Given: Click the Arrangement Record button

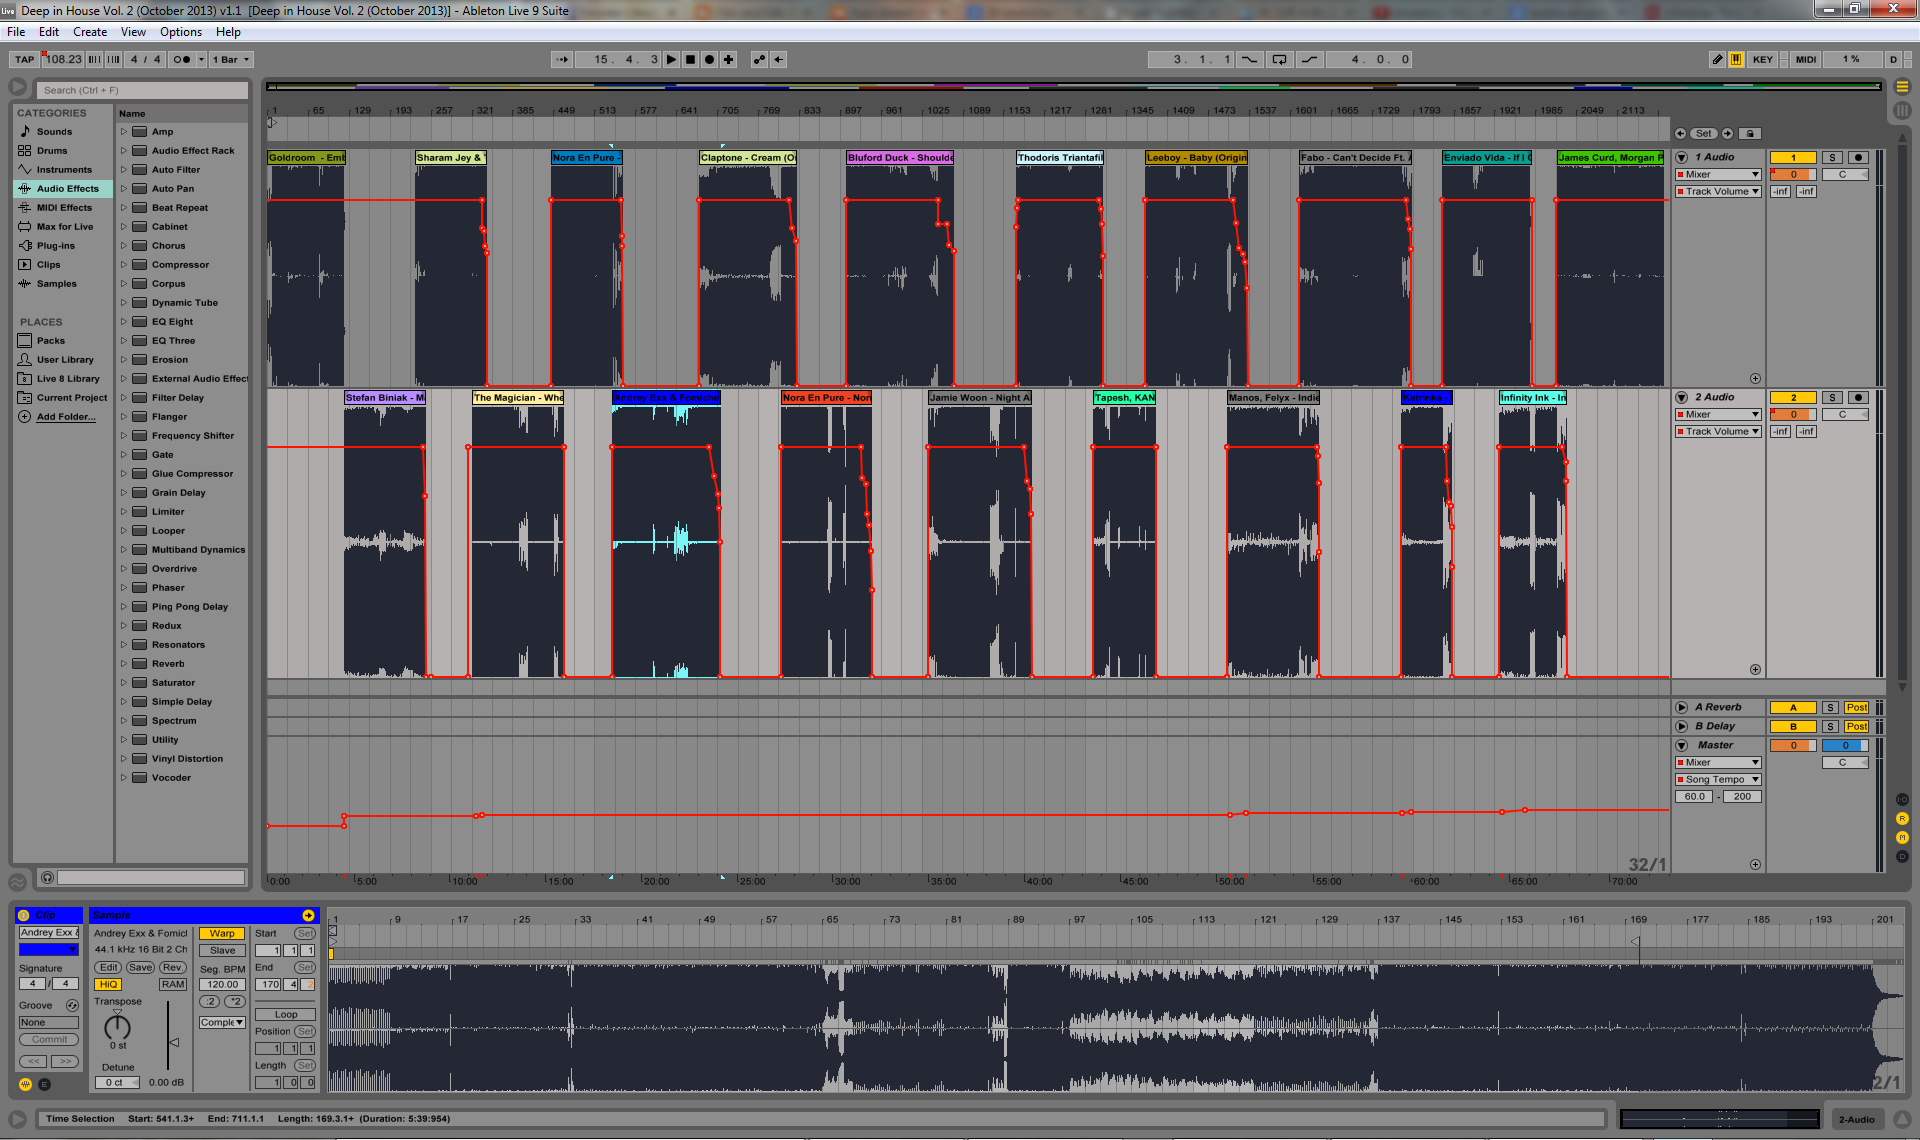Looking at the screenshot, I should click(710, 60).
